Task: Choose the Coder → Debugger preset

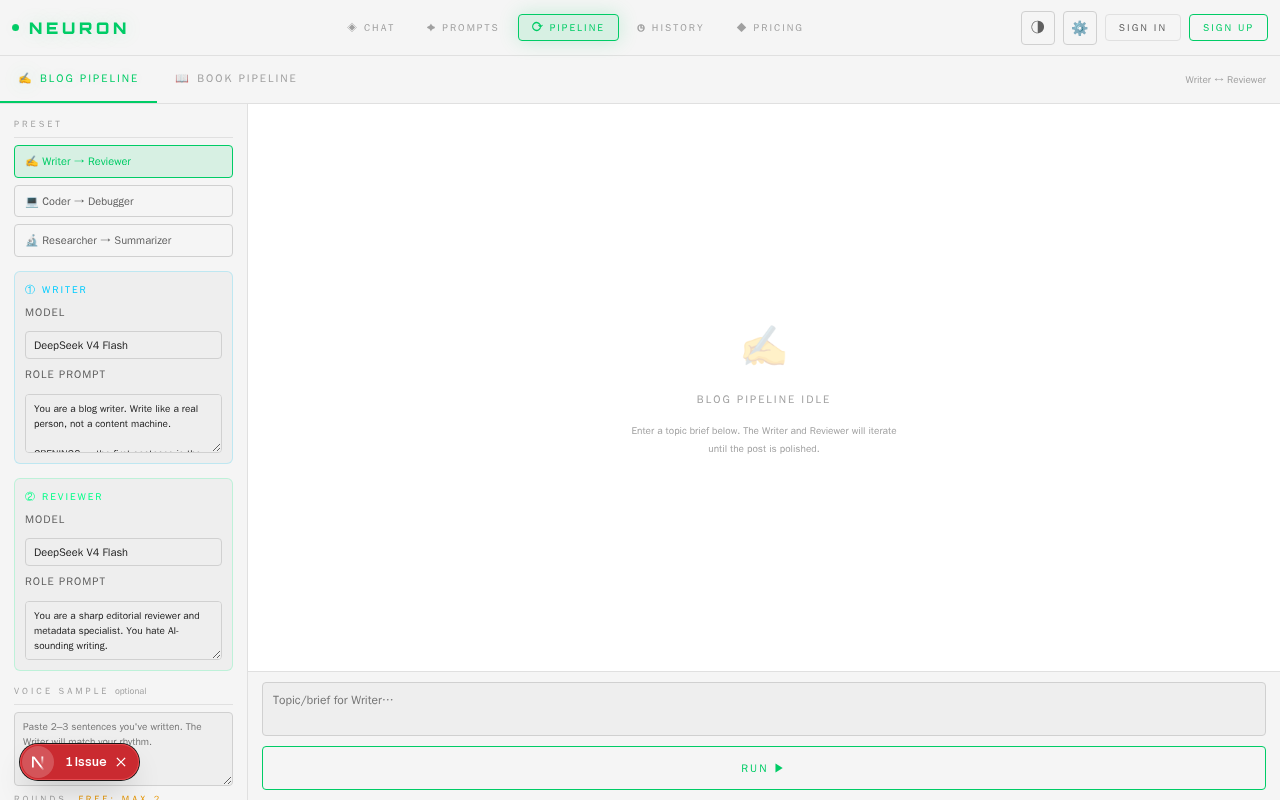Action: 123,201
